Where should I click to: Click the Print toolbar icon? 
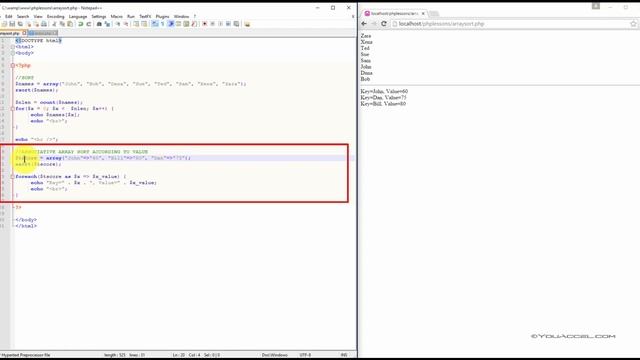(44, 24)
